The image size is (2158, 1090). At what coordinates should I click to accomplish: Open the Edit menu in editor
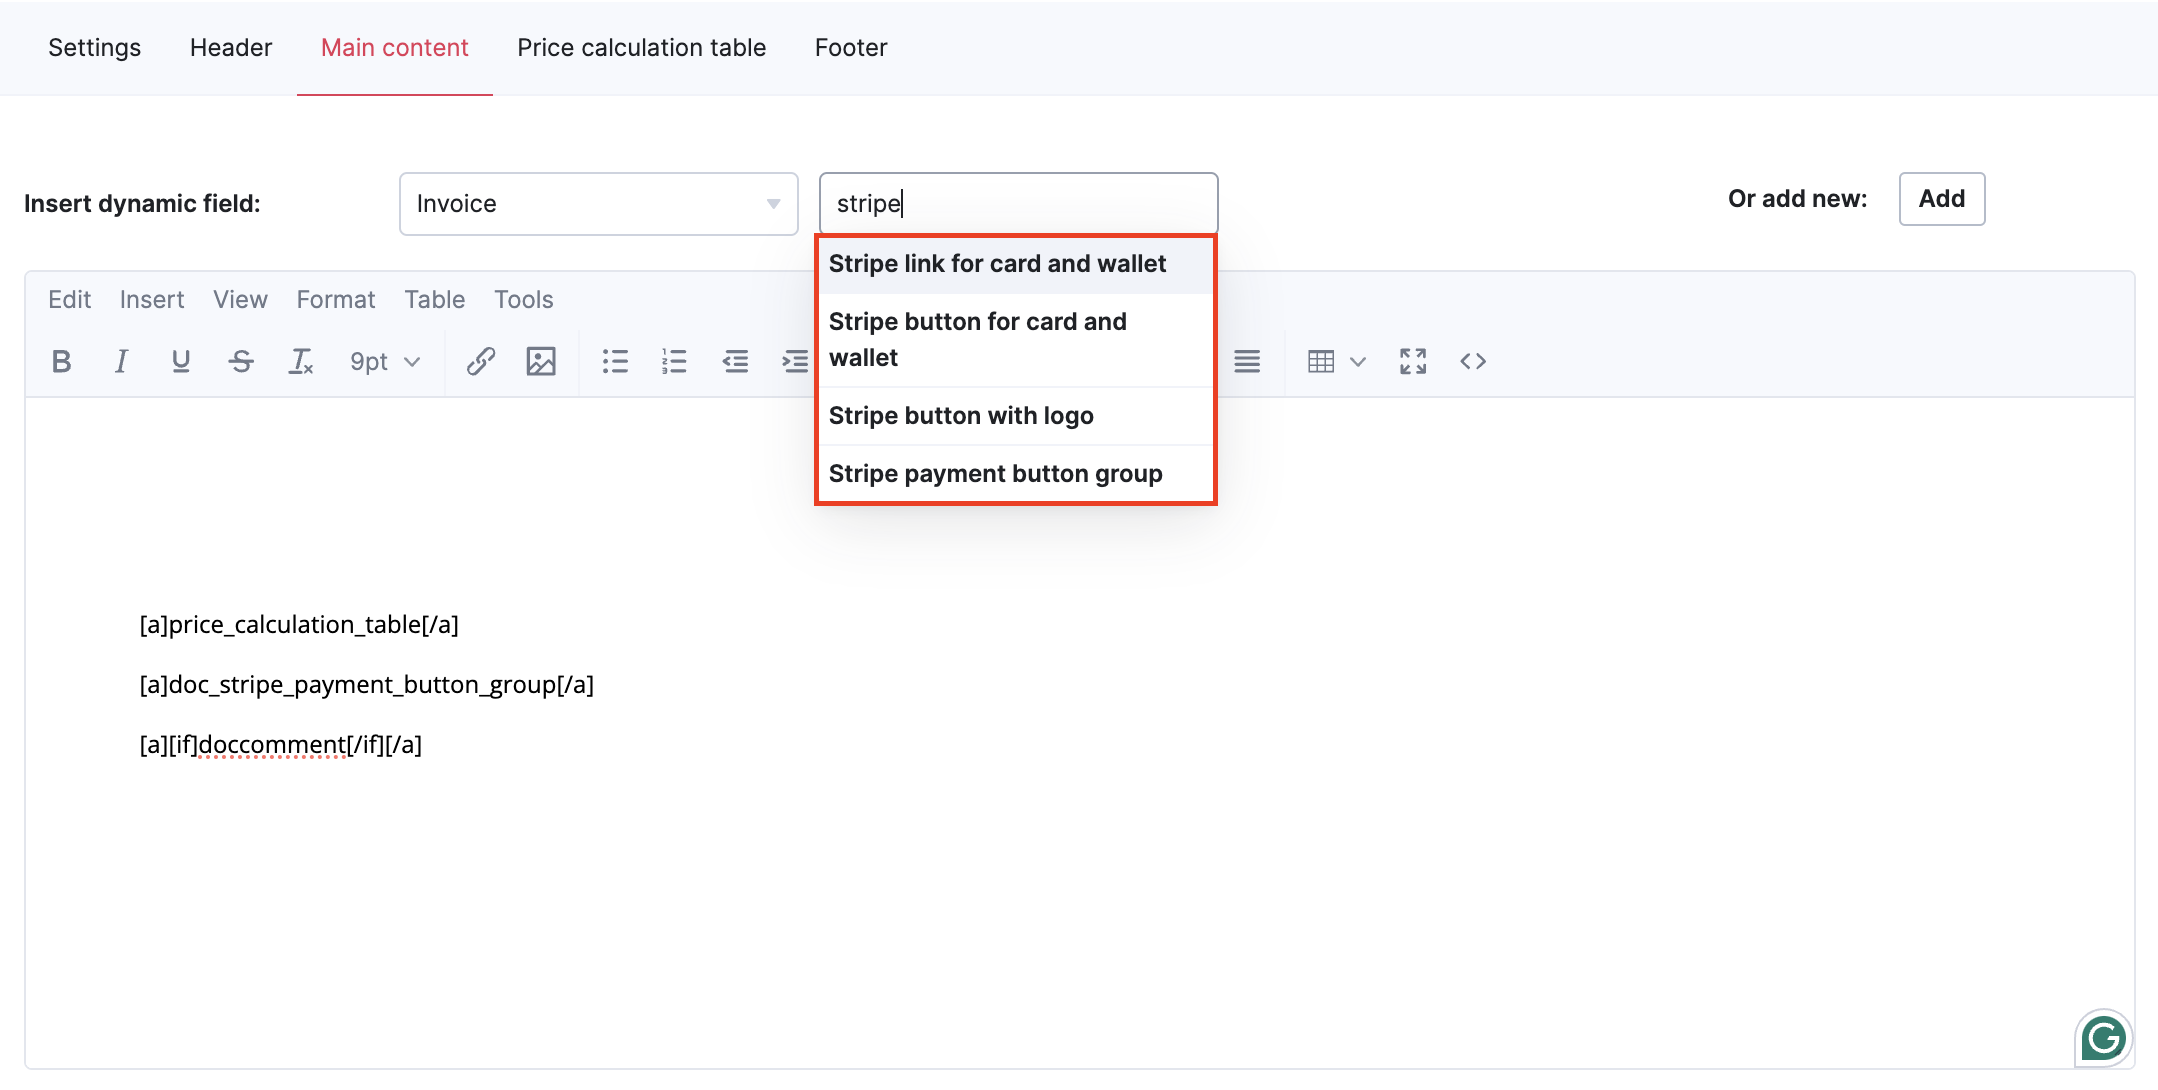[x=70, y=300]
